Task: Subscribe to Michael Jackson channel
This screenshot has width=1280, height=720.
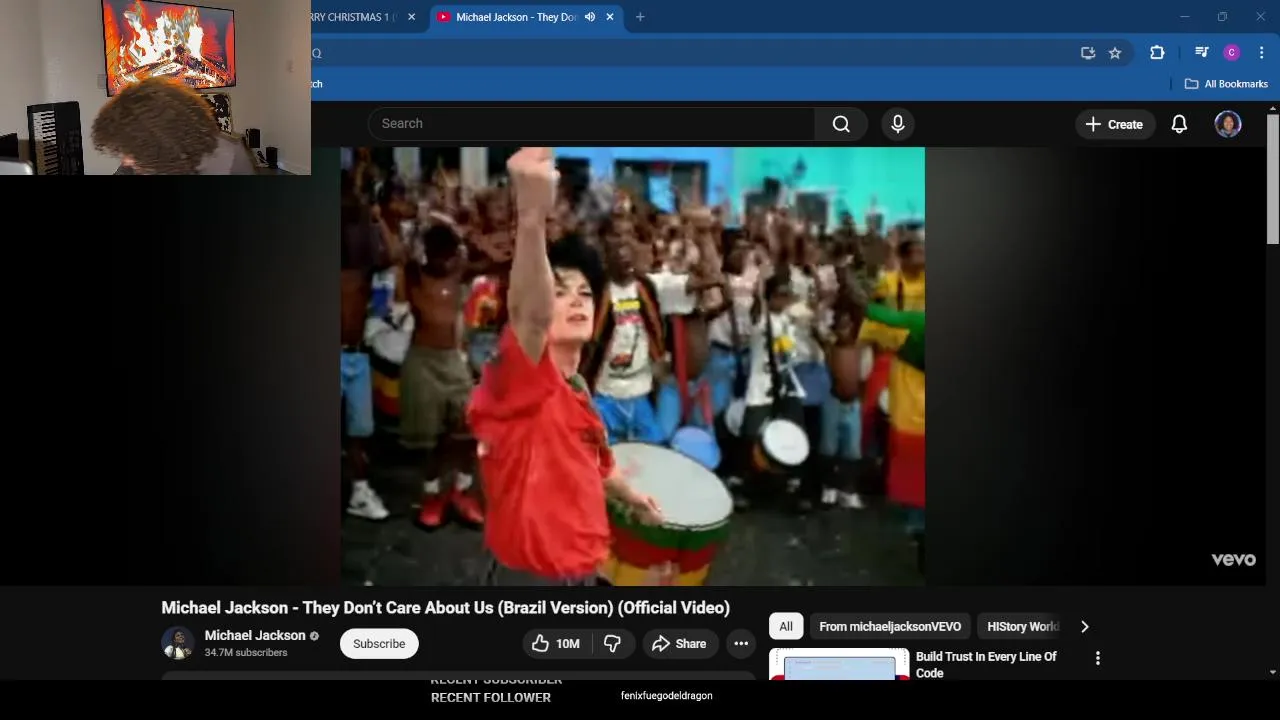Action: point(379,644)
